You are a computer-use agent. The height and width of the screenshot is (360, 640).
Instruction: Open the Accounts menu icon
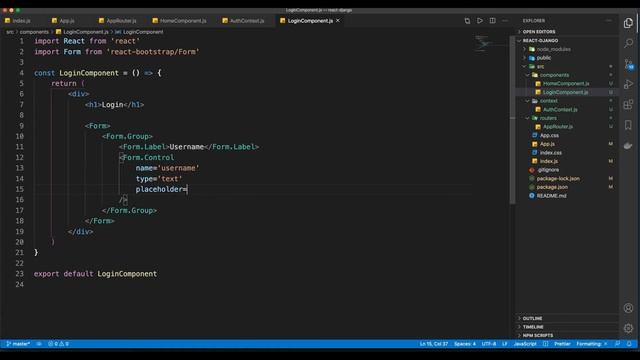628,308
